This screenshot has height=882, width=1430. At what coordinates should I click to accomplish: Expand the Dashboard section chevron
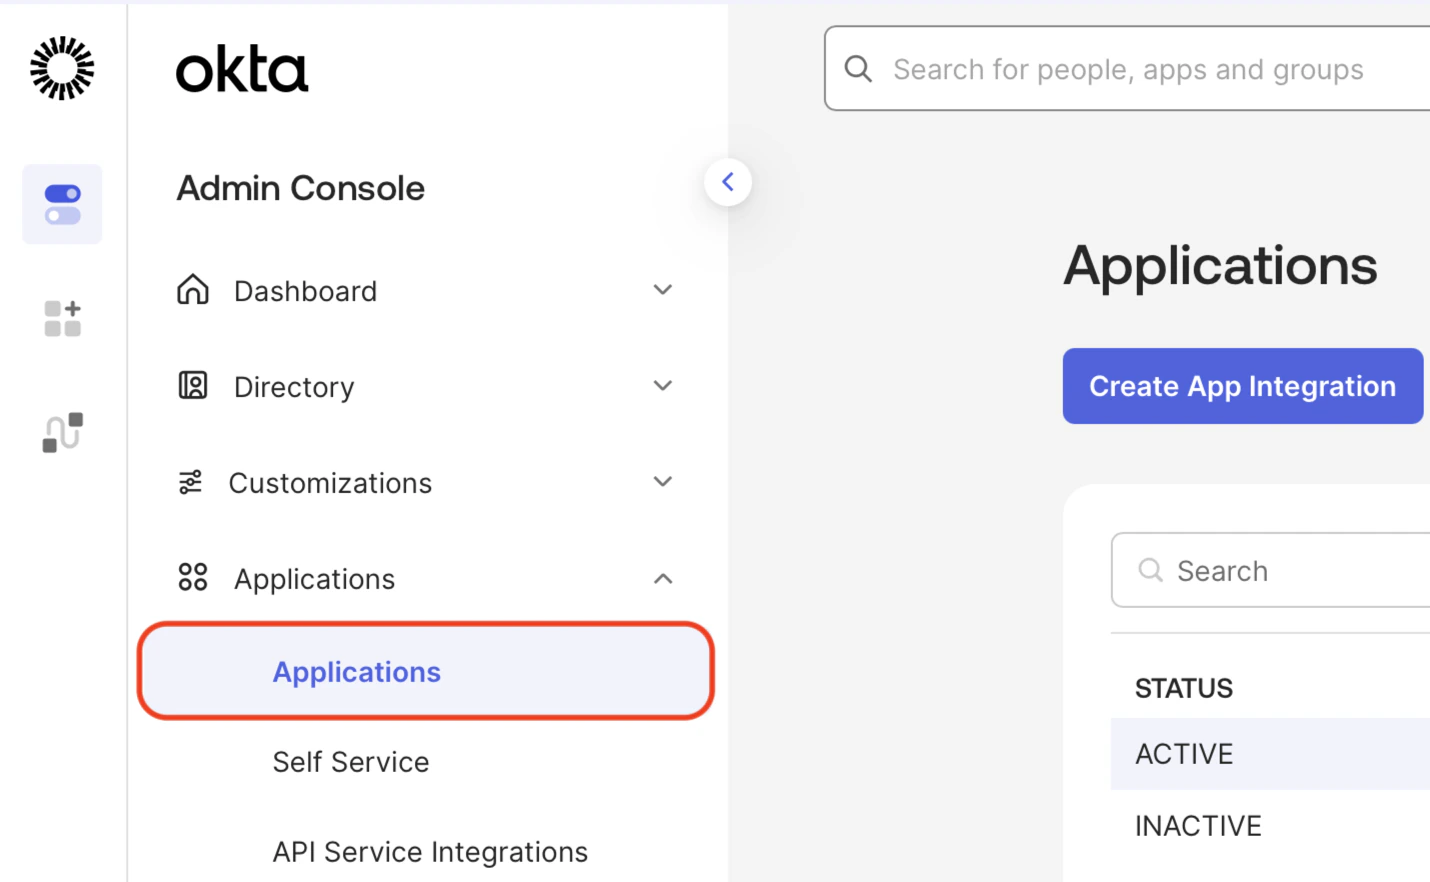pyautogui.click(x=663, y=289)
